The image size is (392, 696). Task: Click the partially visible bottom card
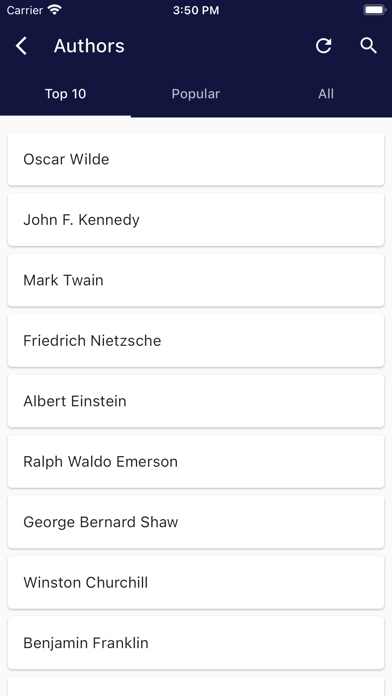196,687
